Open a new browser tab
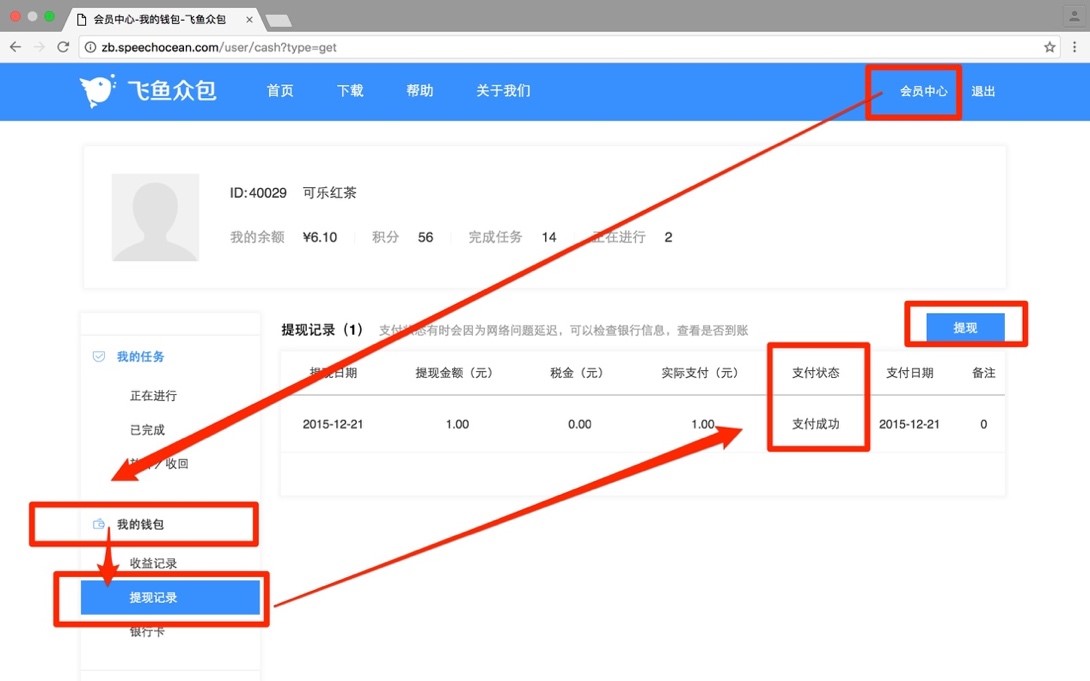Image resolution: width=1090 pixels, height=681 pixels. tap(278, 21)
